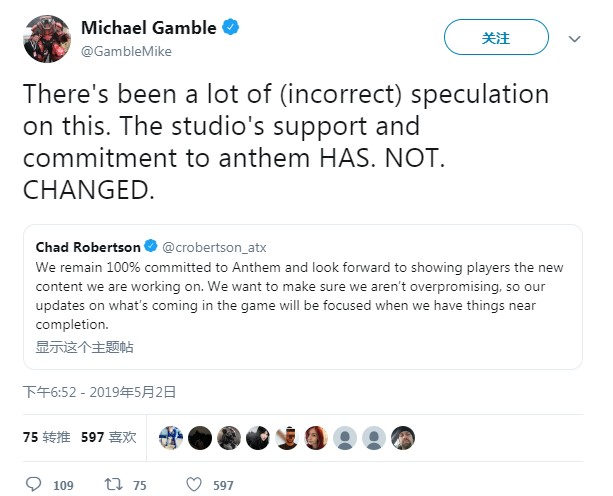This screenshot has height=496, width=613.
Task: Click the red-haired liker avatar
Action: (x=316, y=437)
